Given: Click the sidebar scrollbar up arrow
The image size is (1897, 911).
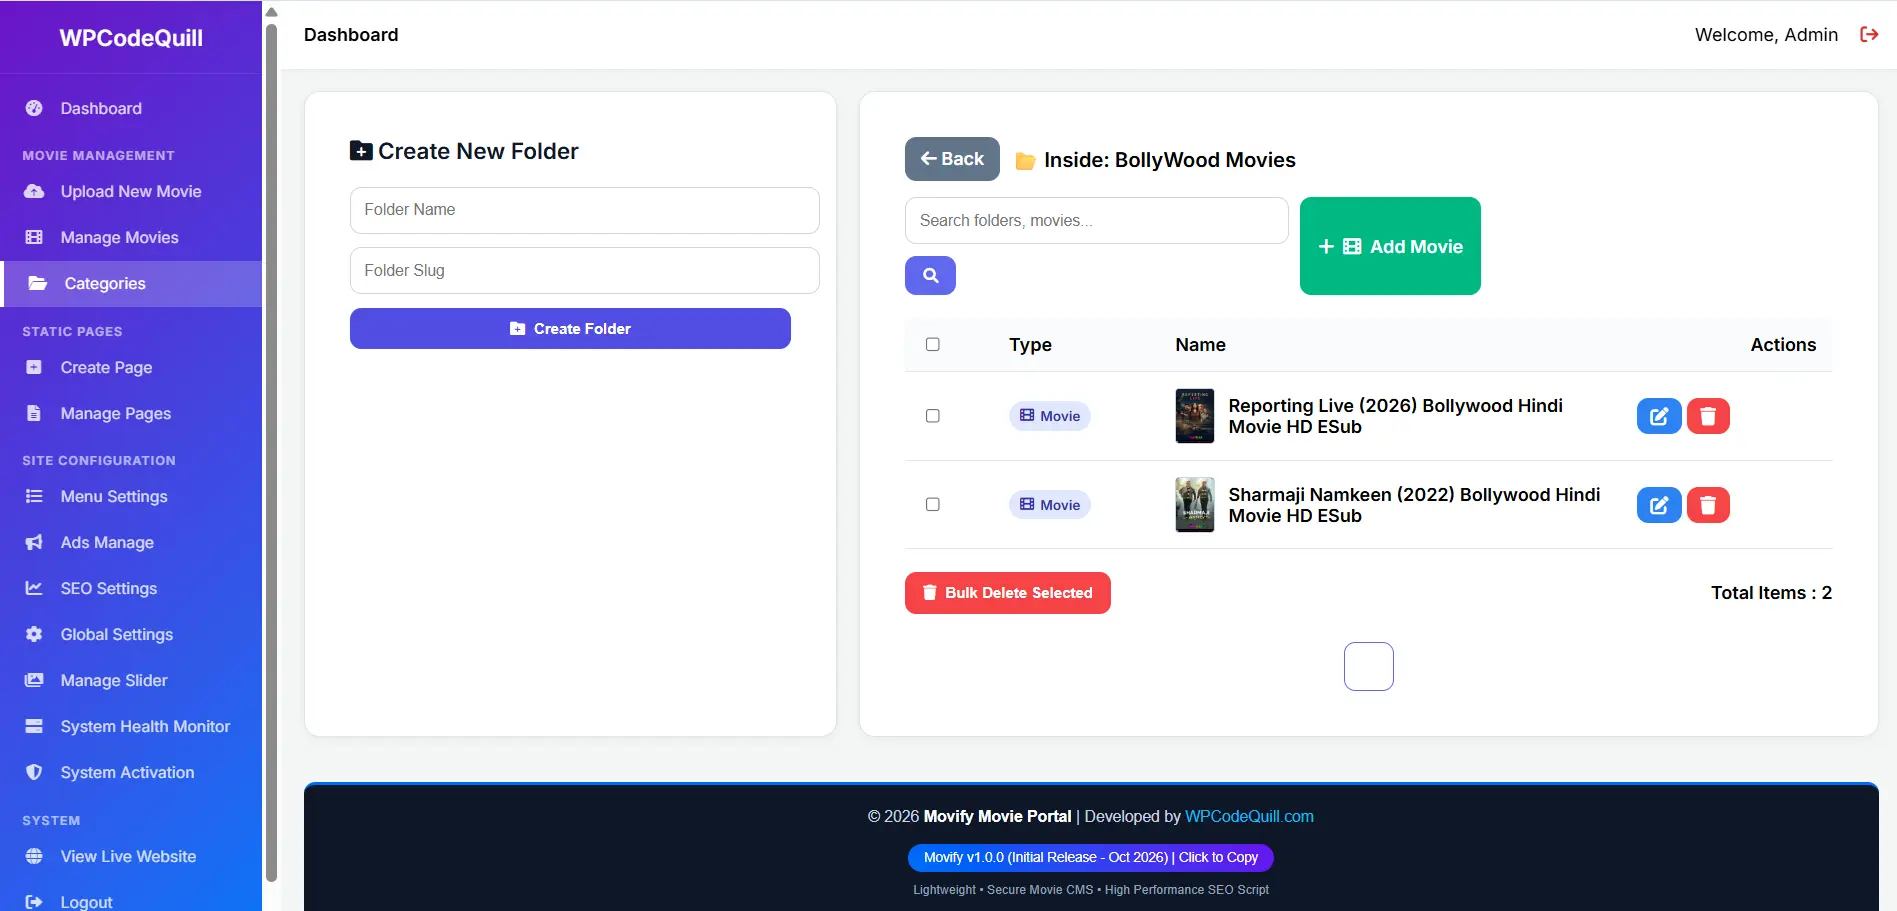Looking at the screenshot, I should [x=271, y=12].
